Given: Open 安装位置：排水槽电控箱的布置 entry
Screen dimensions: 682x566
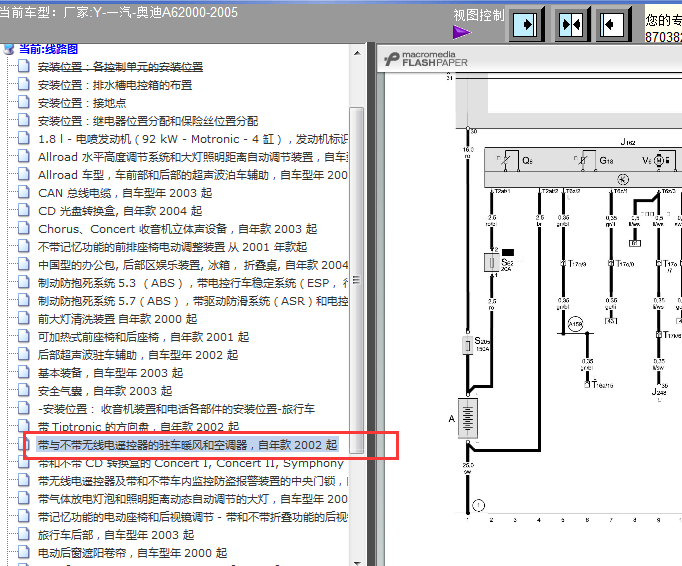Looking at the screenshot, I should (x=115, y=85).
